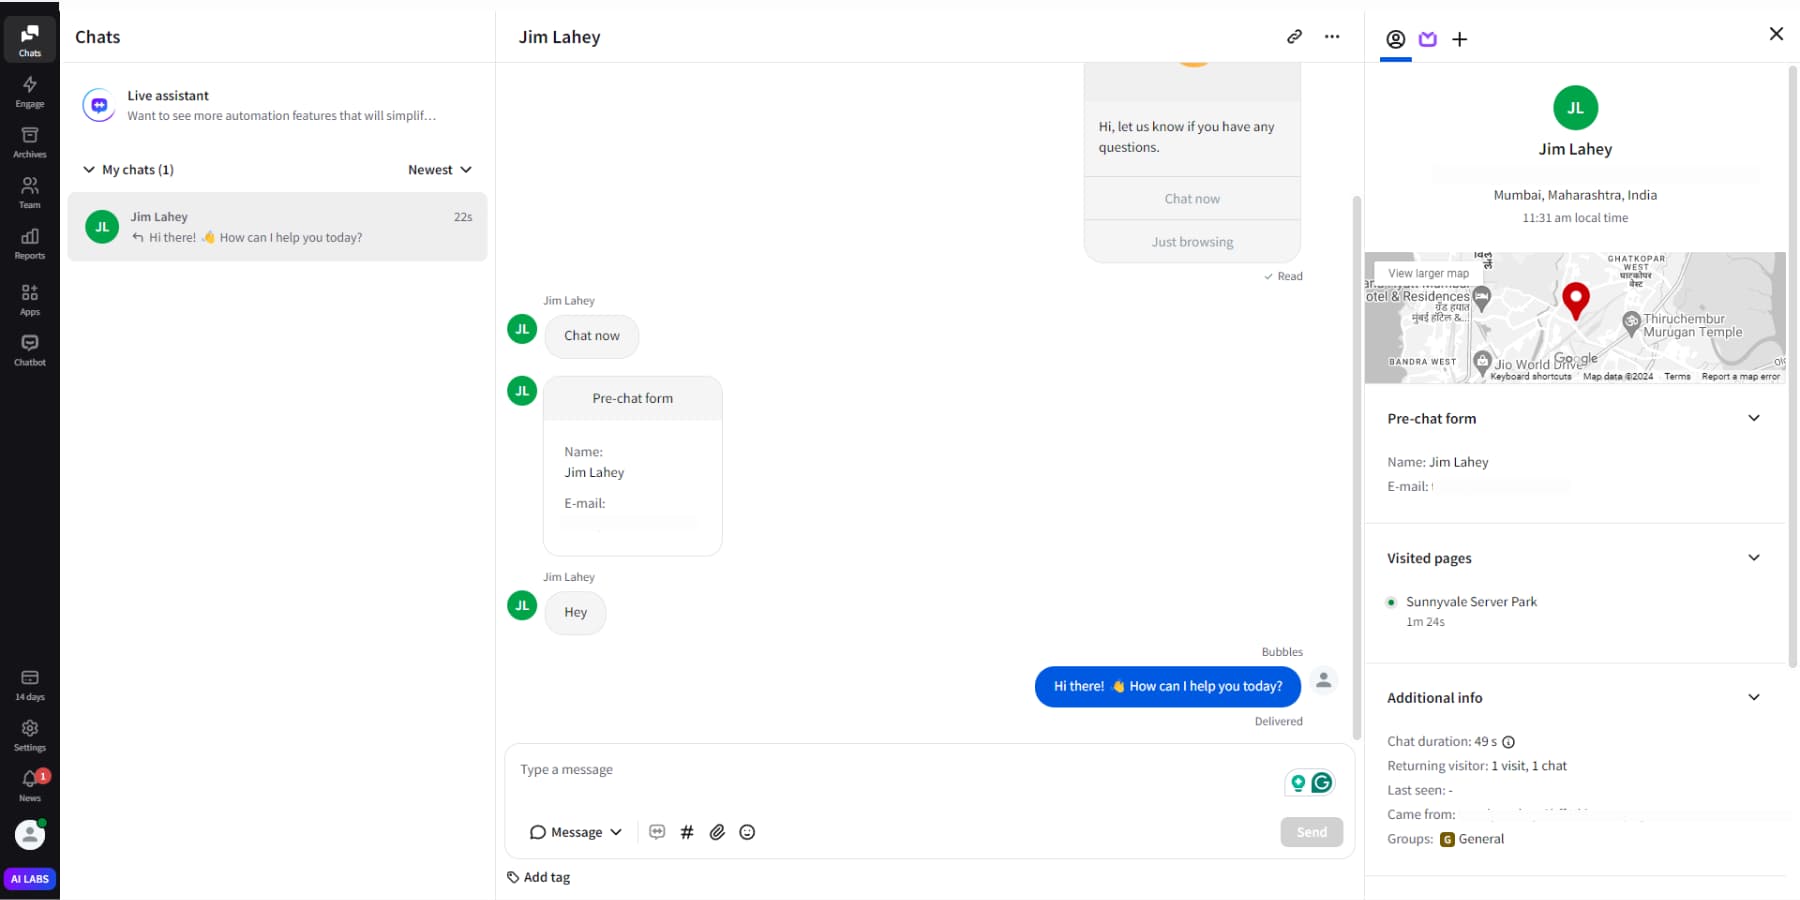The width and height of the screenshot is (1800, 900).
Task: Collapse the Visited pages section
Action: pyautogui.click(x=1755, y=557)
